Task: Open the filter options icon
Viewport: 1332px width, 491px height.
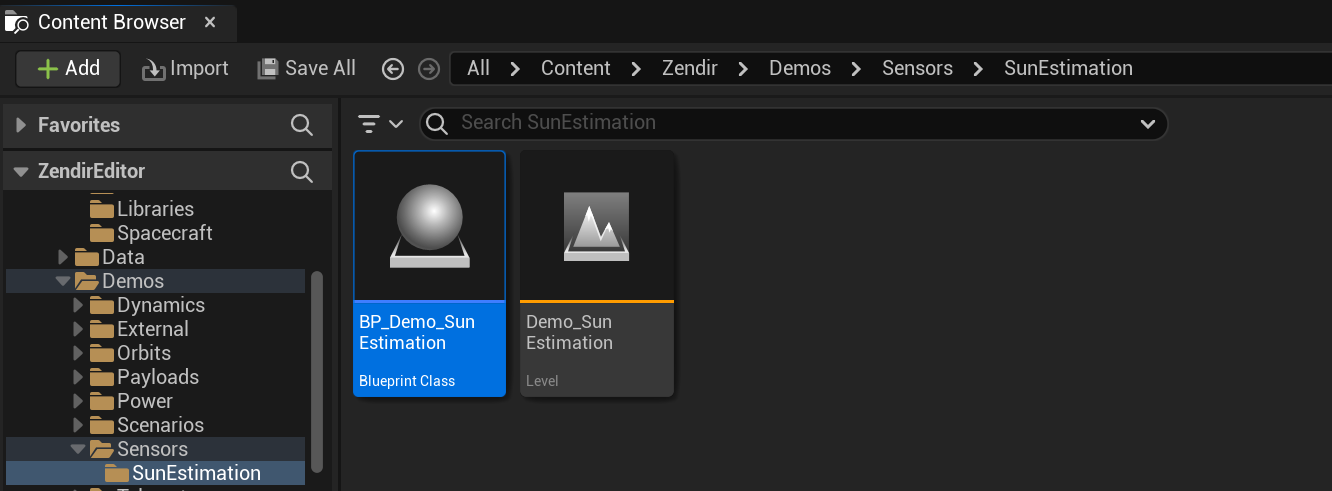Action: [x=380, y=123]
